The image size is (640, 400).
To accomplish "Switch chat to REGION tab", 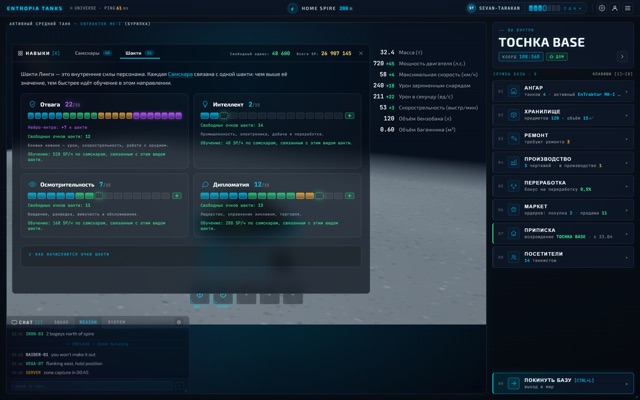I will pyautogui.click(x=88, y=322).
